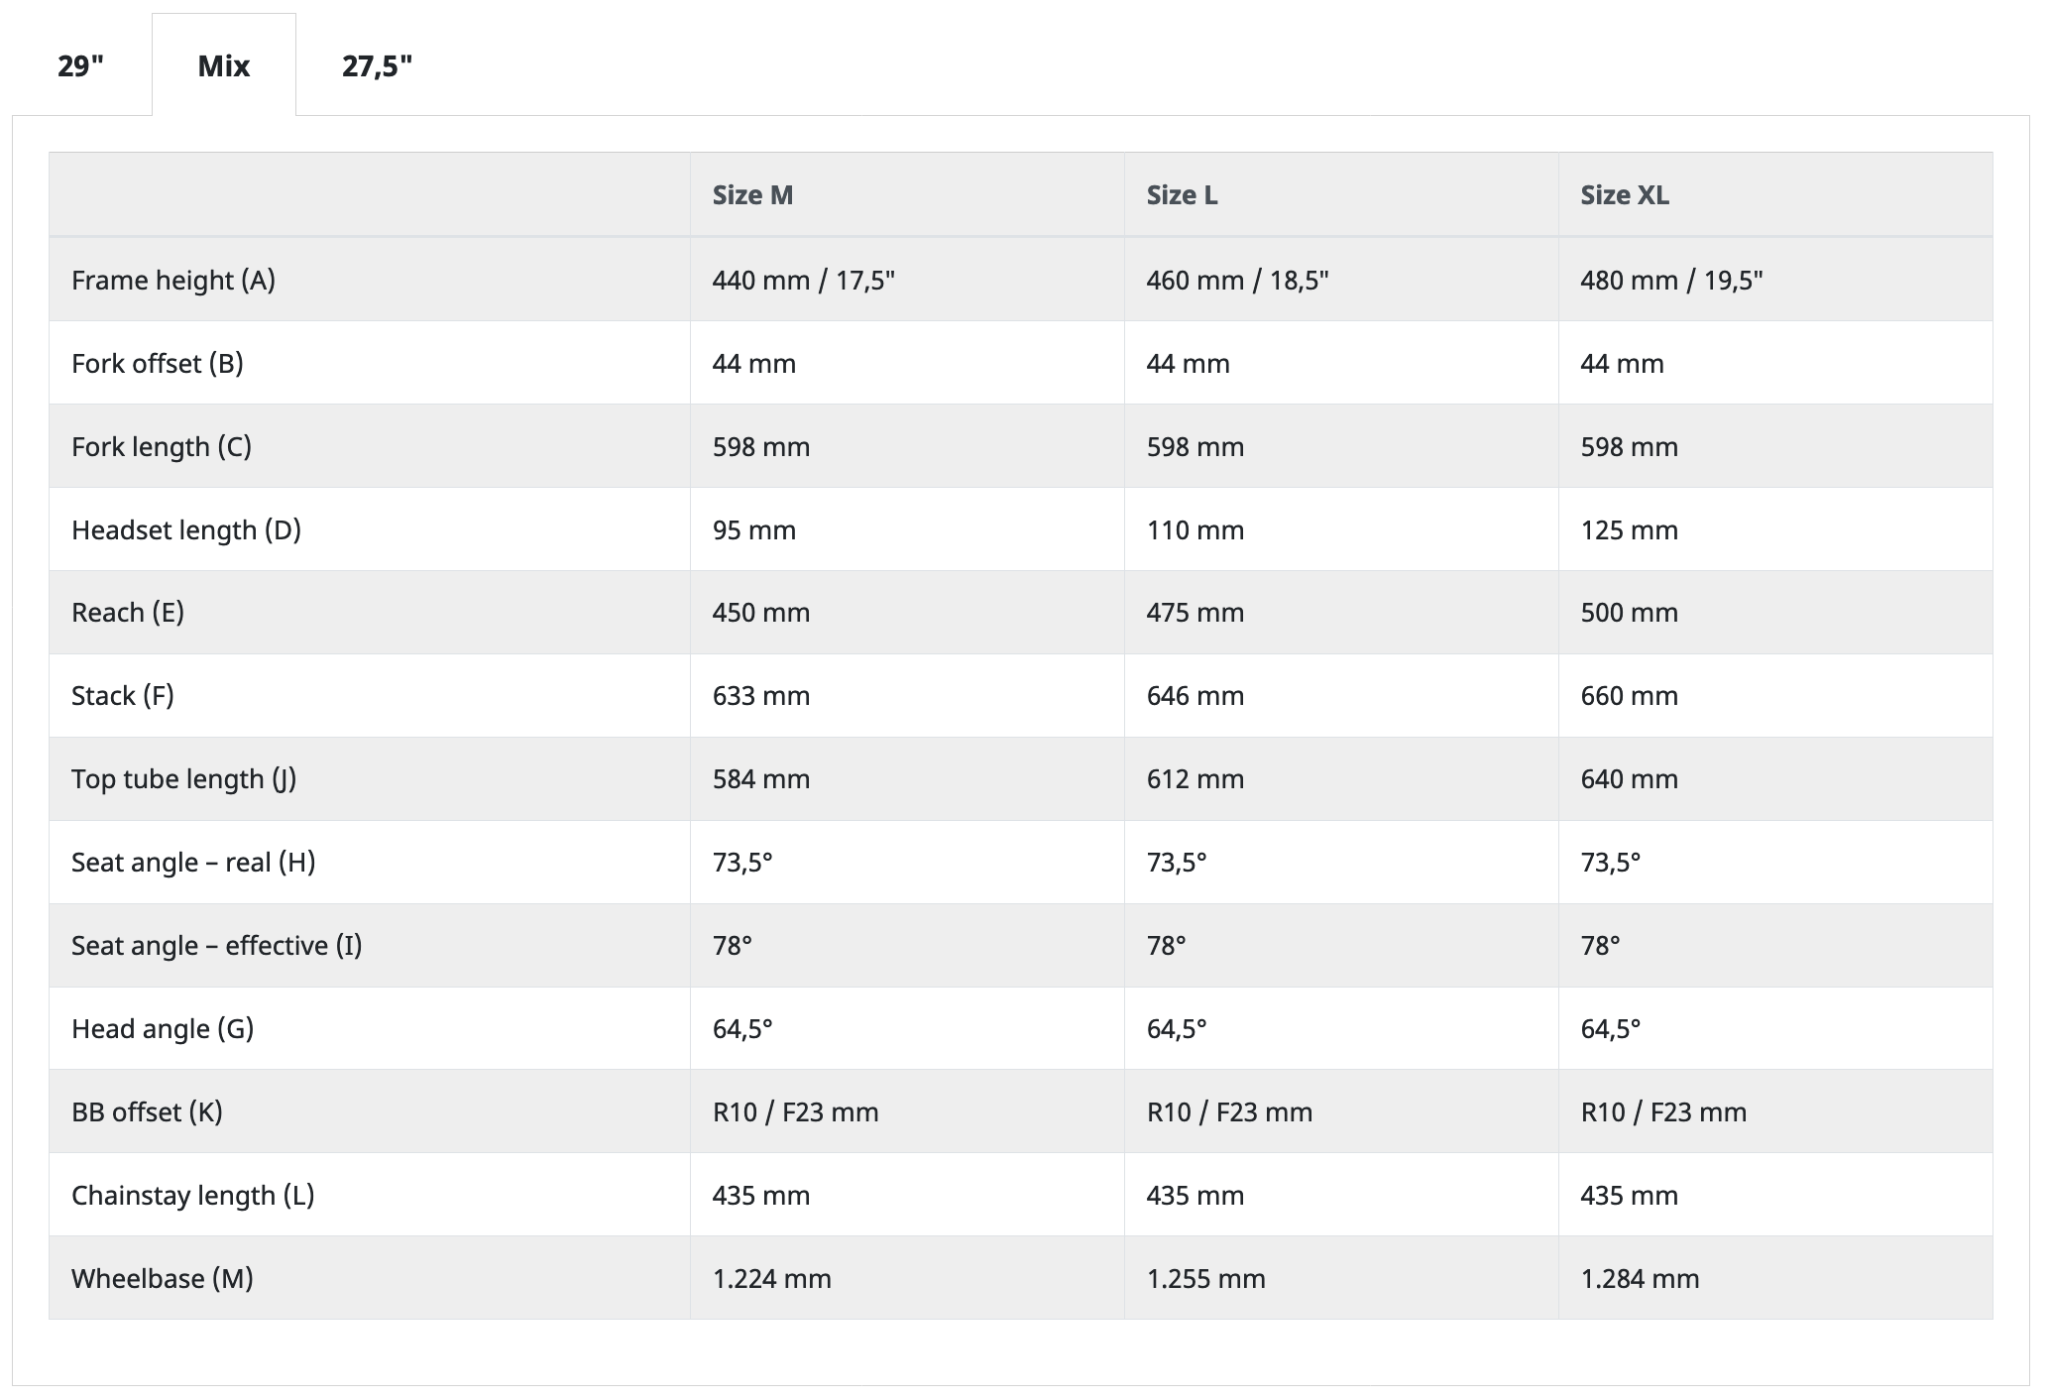
Task: Click the Reach (E) row label
Action: pos(127,612)
